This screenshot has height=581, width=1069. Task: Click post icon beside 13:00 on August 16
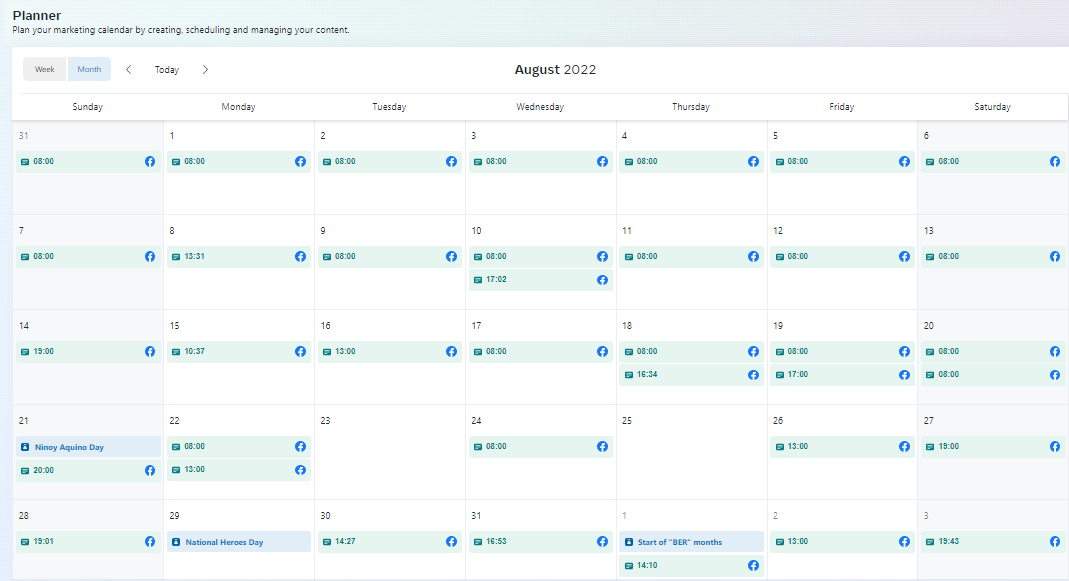tap(327, 352)
